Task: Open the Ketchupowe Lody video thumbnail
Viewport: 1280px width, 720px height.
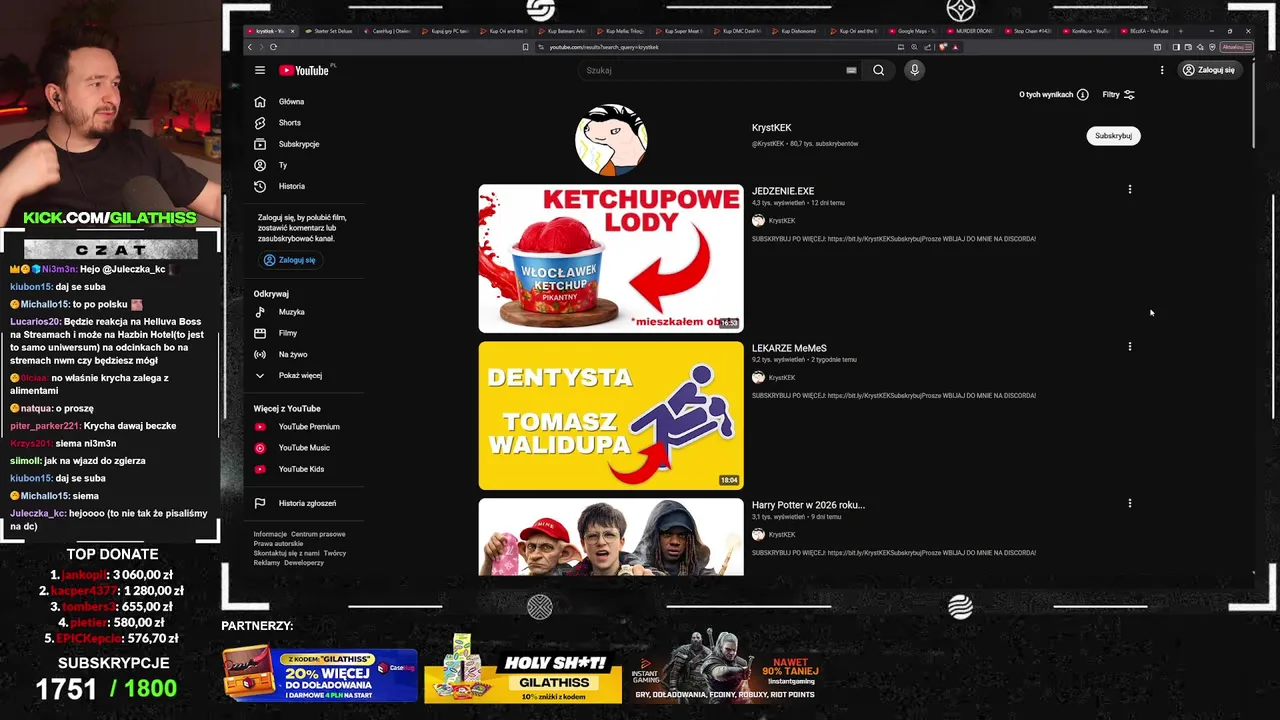Action: (x=611, y=258)
